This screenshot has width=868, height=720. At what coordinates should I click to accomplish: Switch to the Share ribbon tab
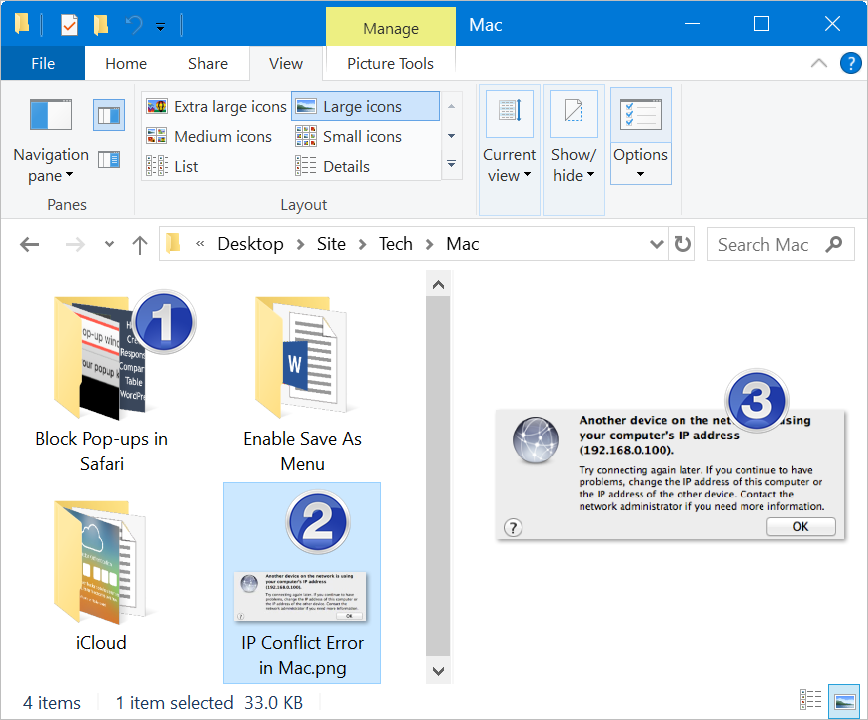[208, 64]
